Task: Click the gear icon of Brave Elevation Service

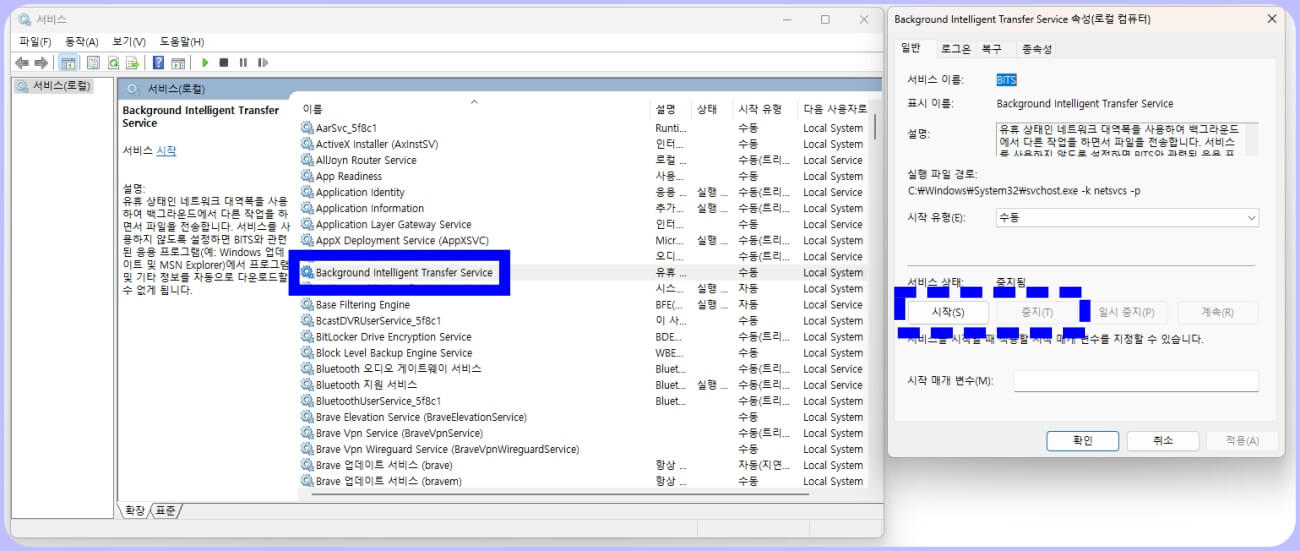Action: 307,416
